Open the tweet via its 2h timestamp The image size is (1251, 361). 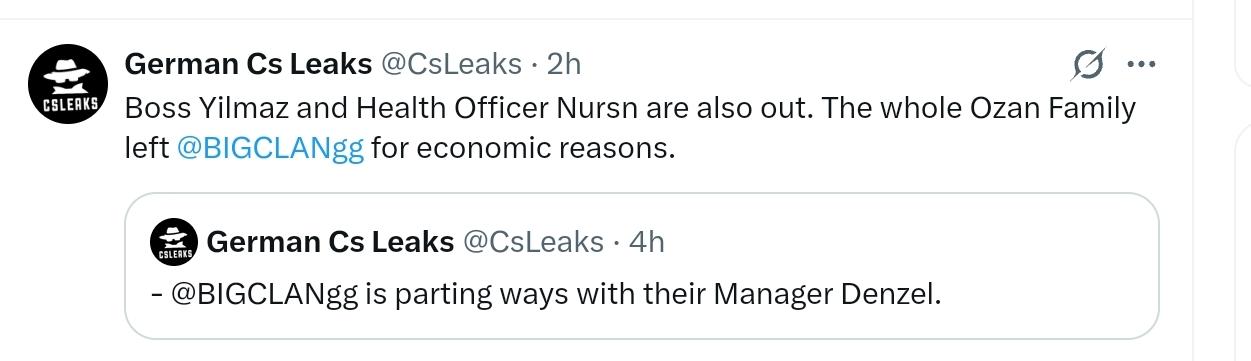(563, 64)
